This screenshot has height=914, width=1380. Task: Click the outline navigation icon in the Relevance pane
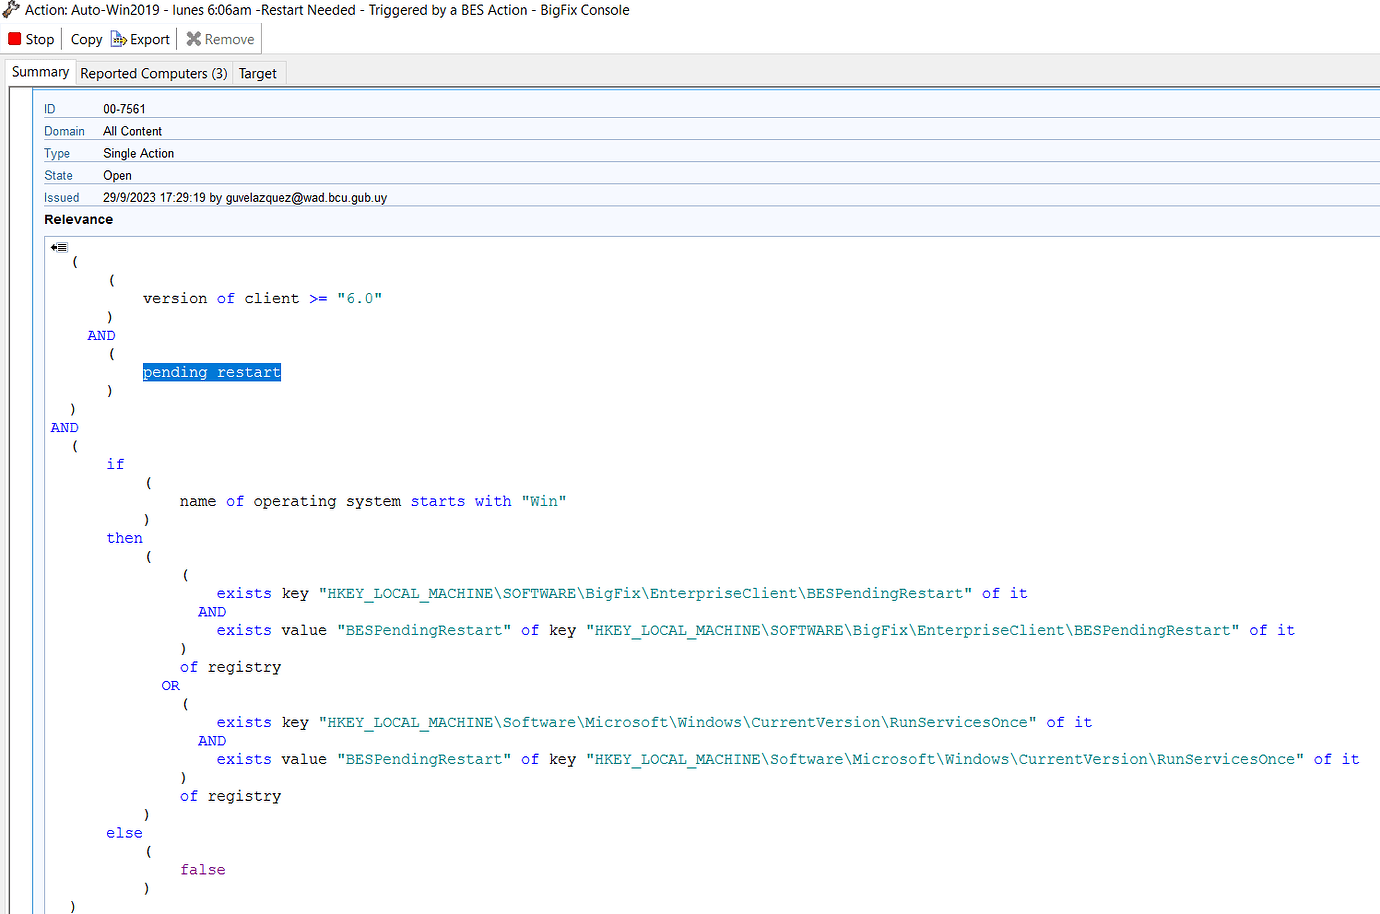59,246
